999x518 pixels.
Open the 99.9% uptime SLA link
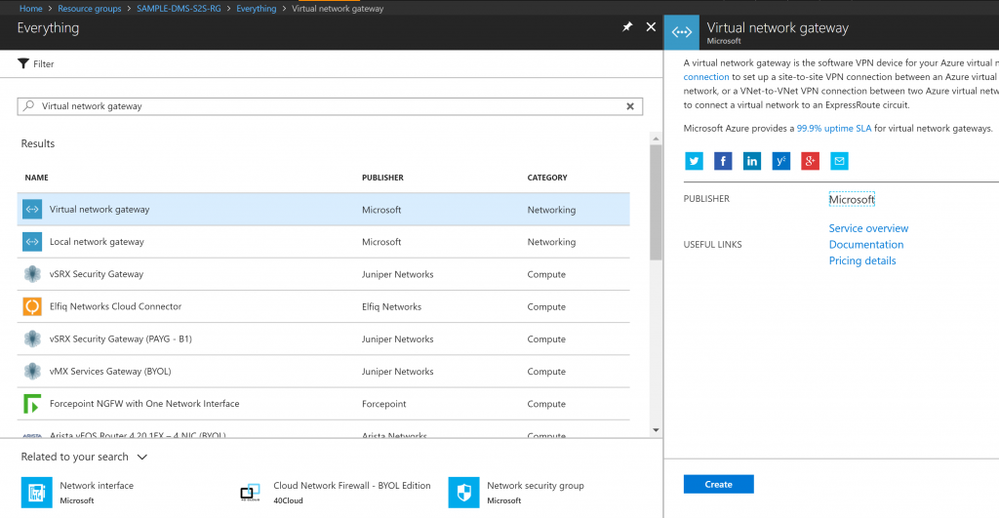click(x=834, y=128)
